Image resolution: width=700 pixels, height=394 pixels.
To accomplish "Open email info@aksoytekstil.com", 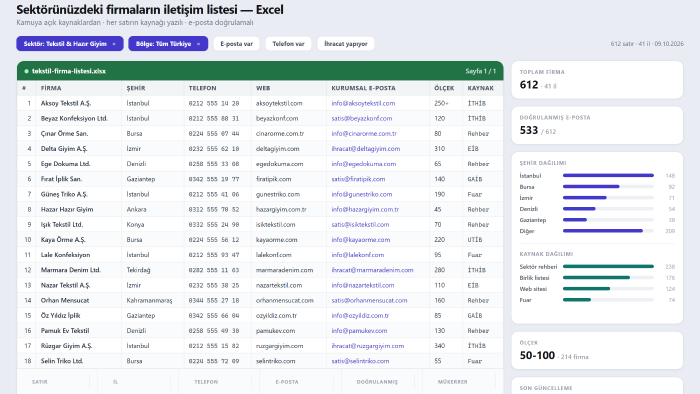I will [363, 103].
